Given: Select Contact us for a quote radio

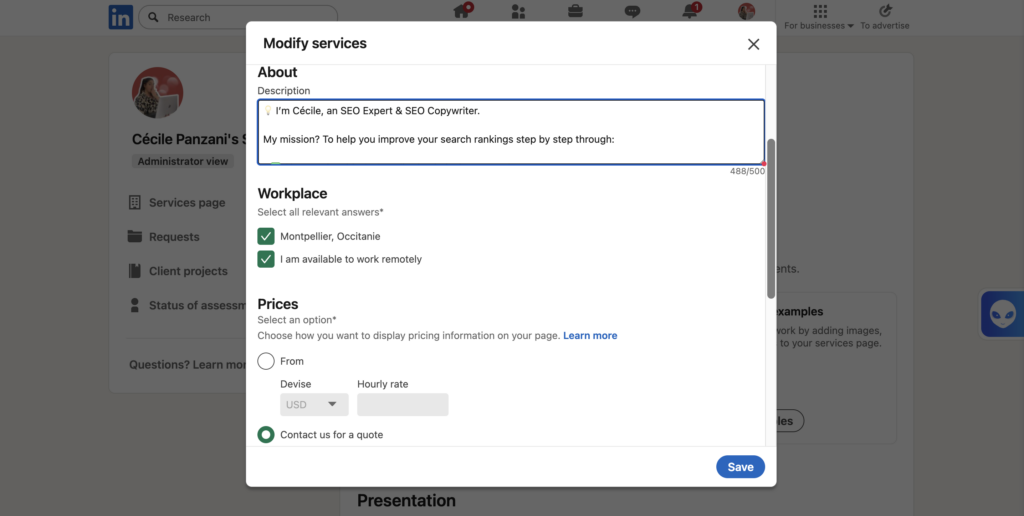Looking at the screenshot, I should click(266, 434).
